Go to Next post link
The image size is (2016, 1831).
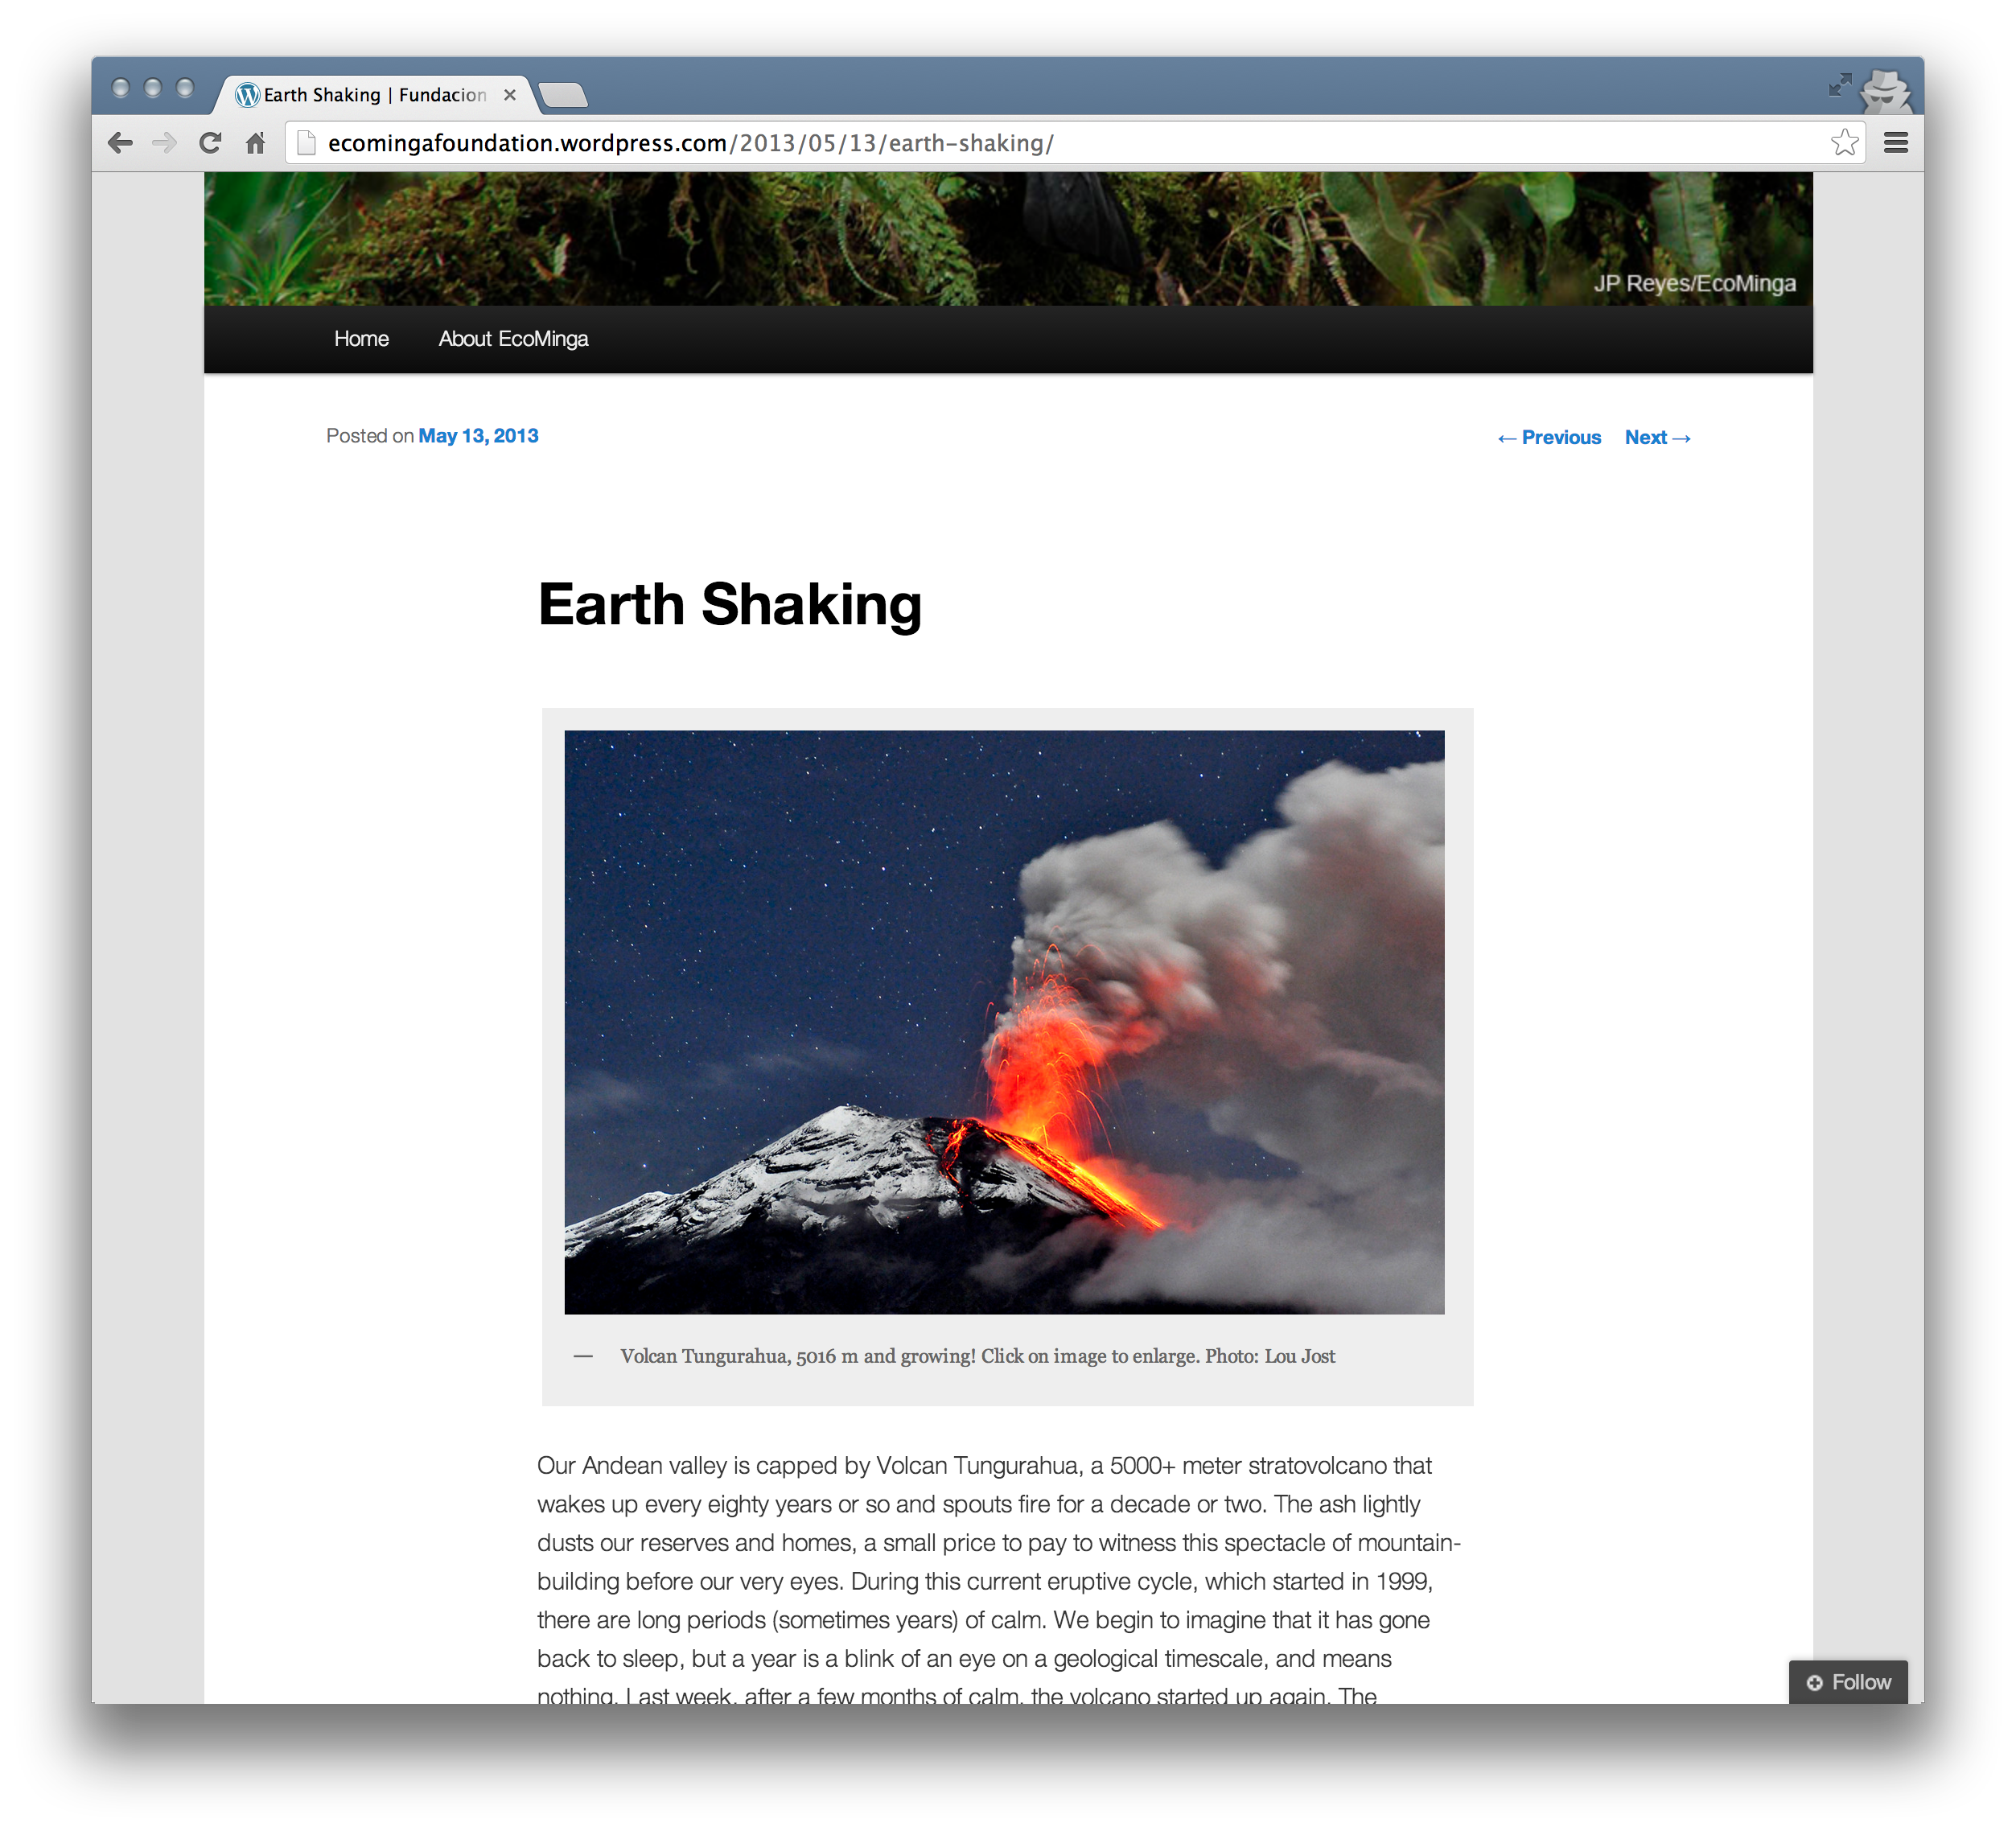tap(1657, 438)
